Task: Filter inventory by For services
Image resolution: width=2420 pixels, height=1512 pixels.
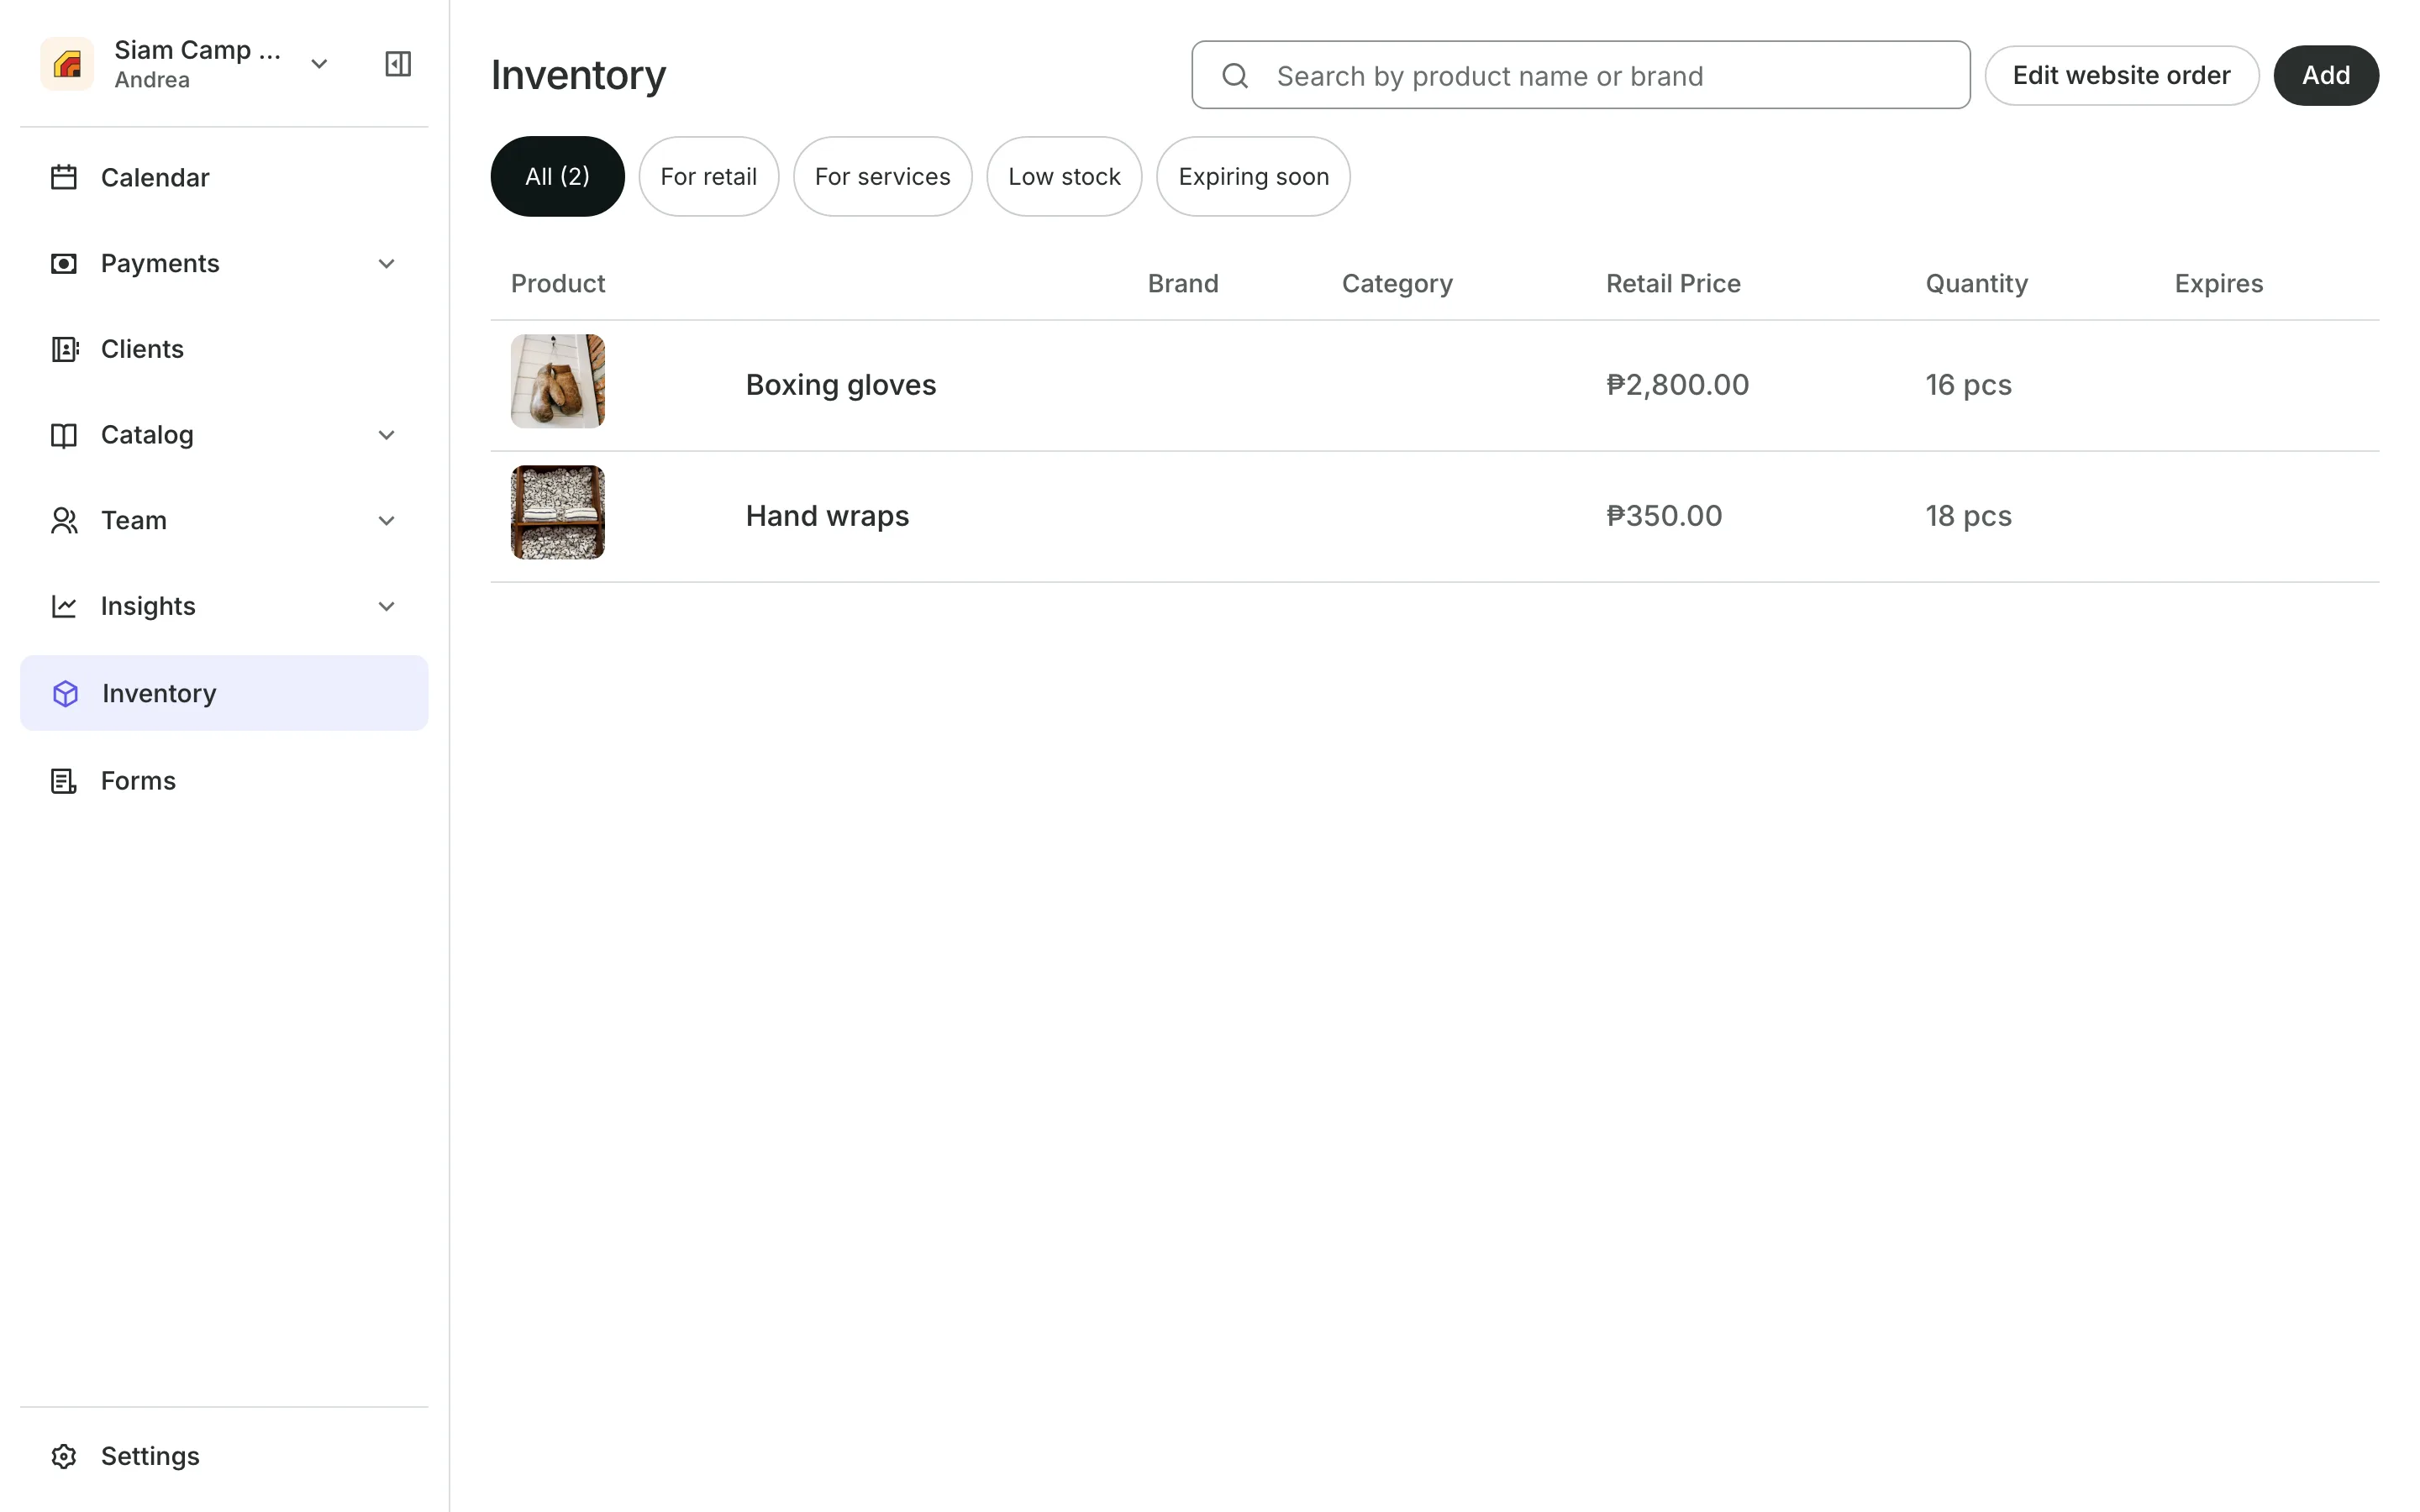Action: 882,176
